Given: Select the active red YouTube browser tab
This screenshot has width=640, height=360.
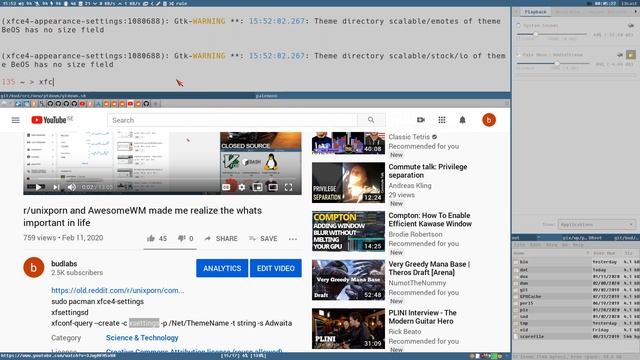Looking at the screenshot, I should click(x=130, y=104).
